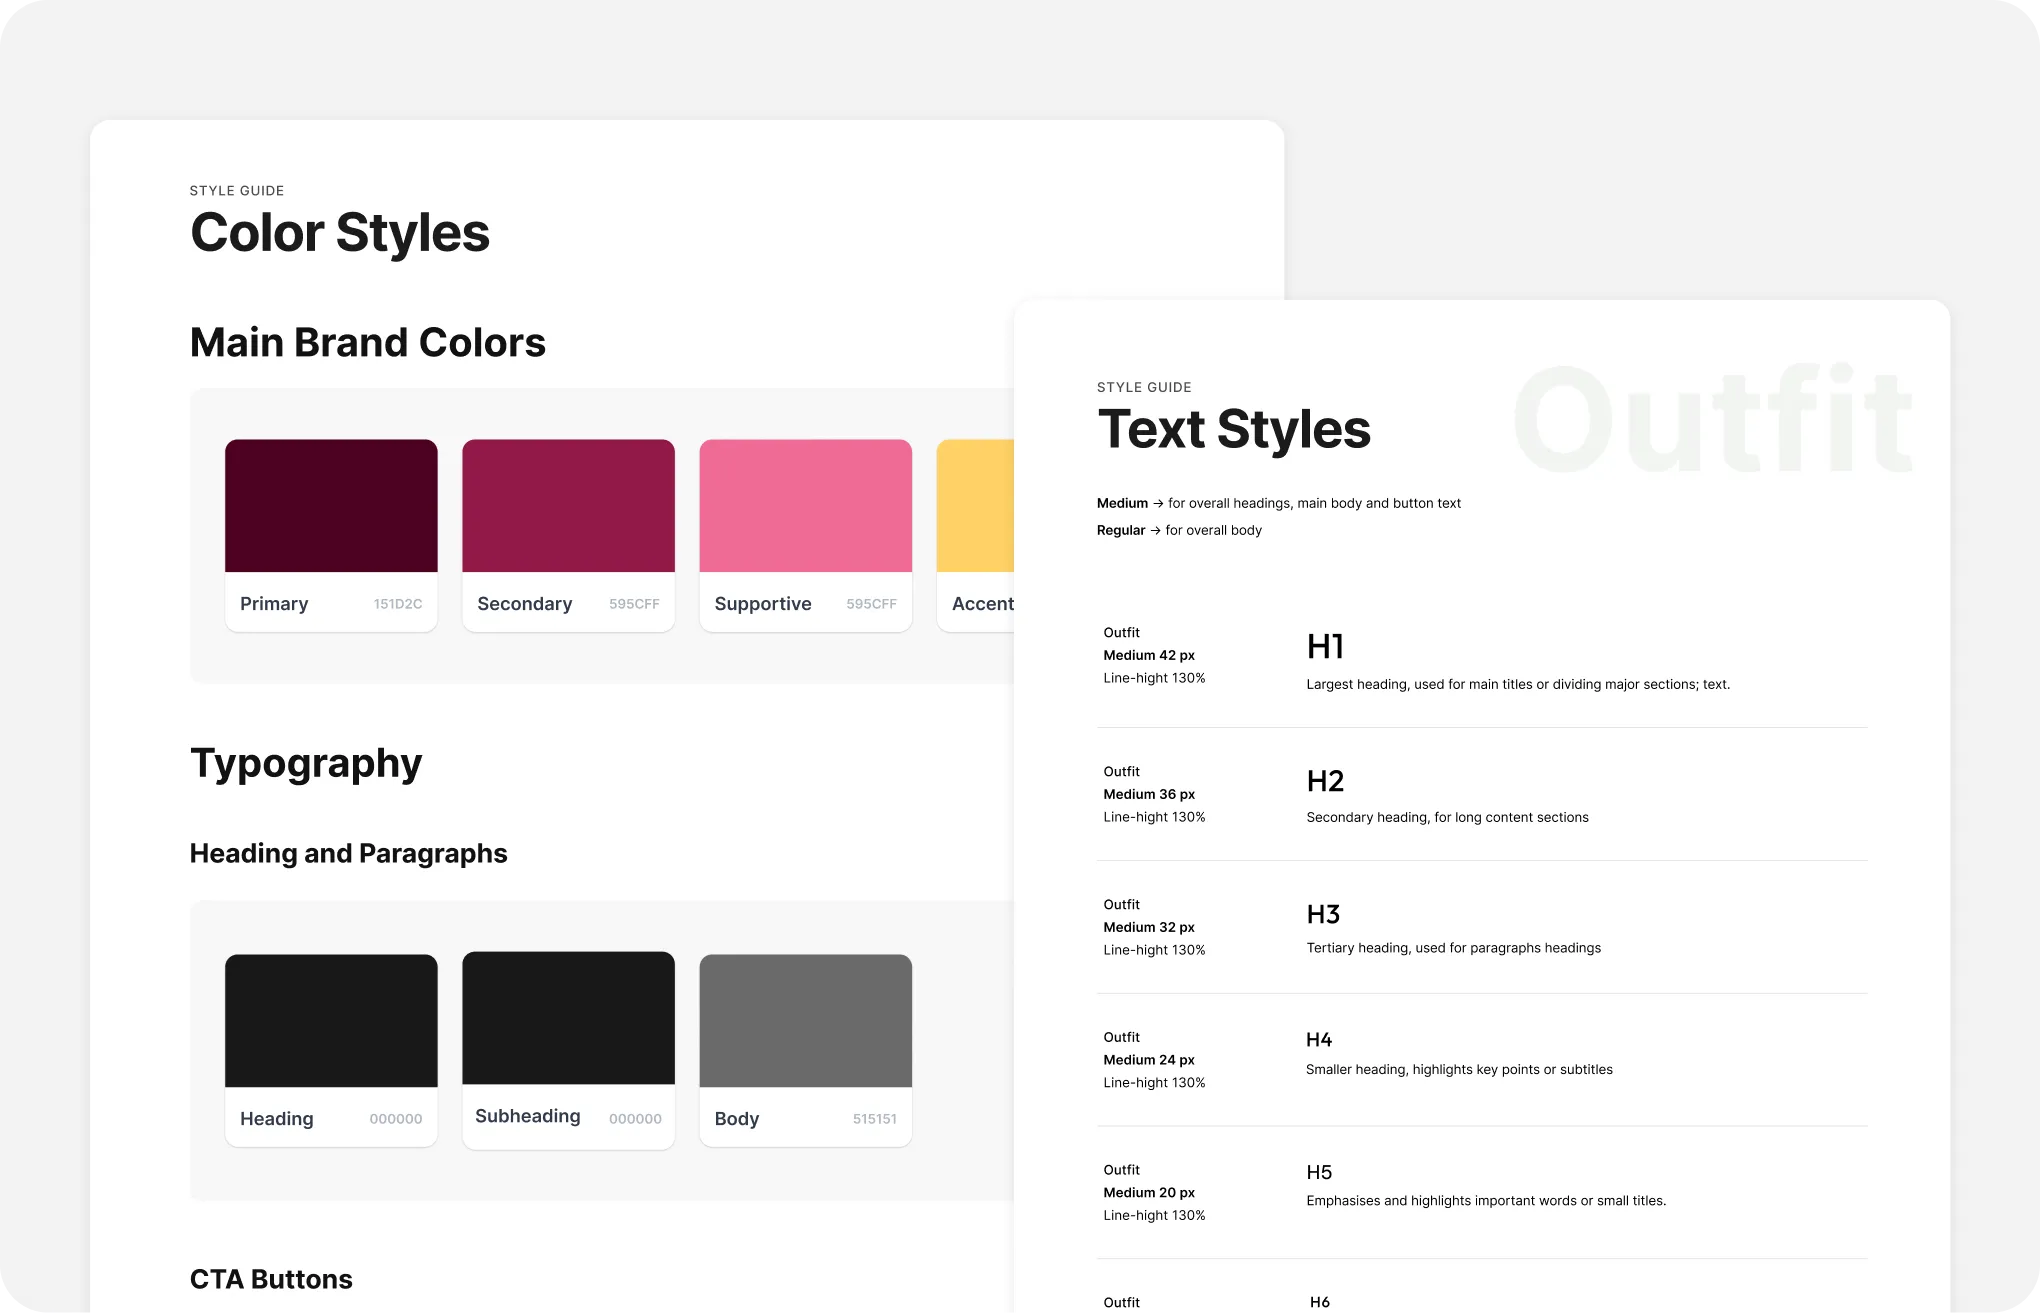This screenshot has height=1313, width=2040.
Task: Click the 'H5' heading sample
Action: point(1319,1172)
